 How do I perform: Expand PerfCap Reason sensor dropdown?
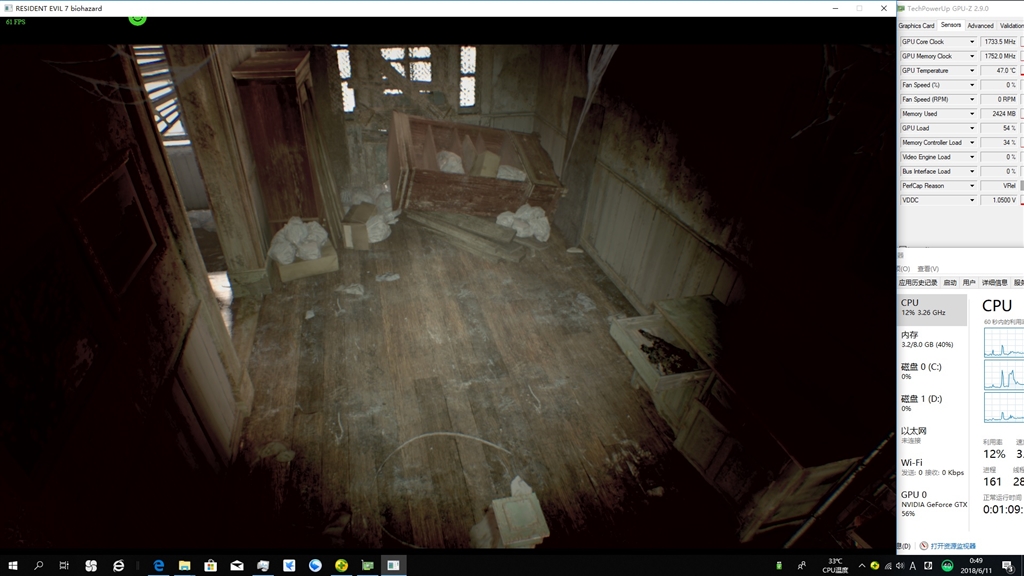click(972, 185)
